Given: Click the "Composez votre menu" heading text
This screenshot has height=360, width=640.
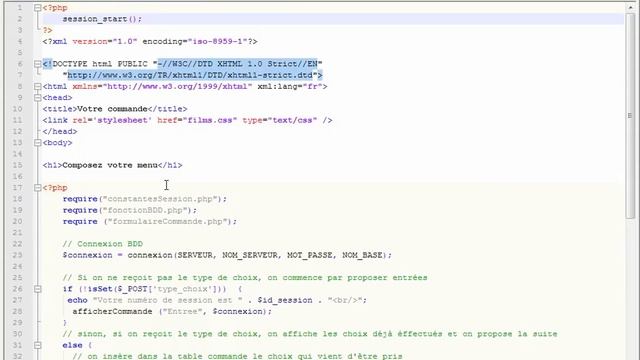Looking at the screenshot, I should (x=110, y=165).
